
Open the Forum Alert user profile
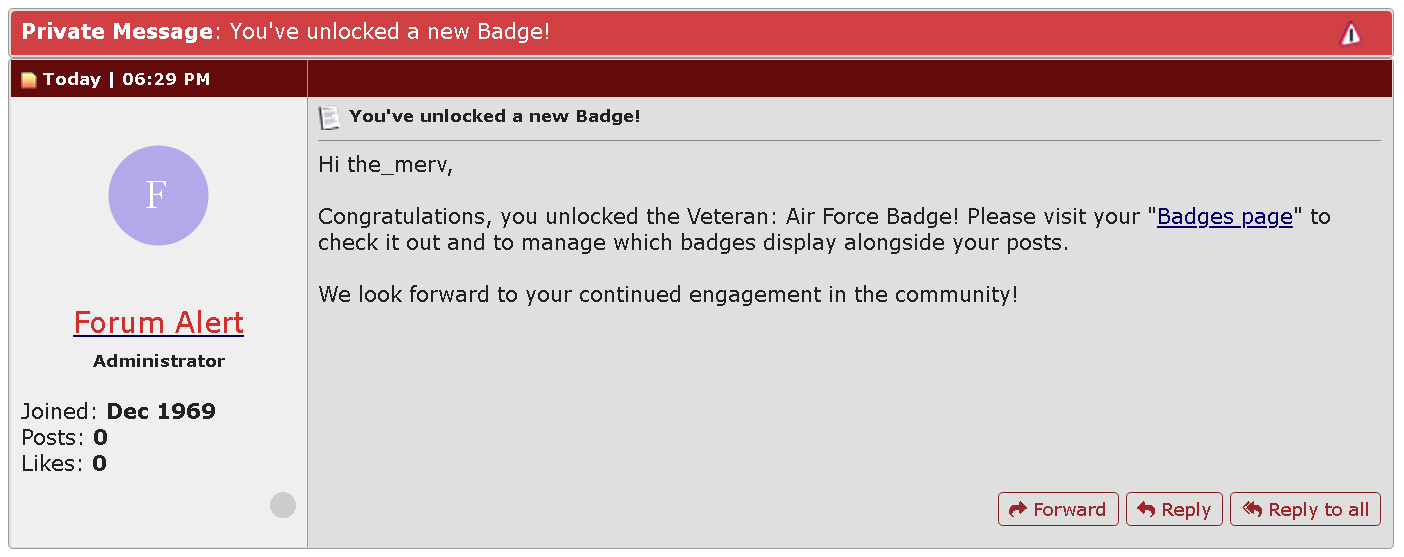[x=158, y=323]
